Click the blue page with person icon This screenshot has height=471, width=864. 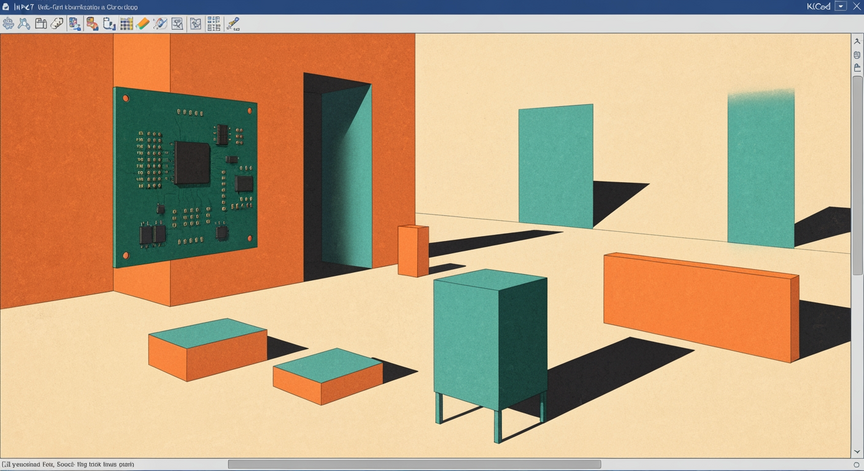[75, 24]
